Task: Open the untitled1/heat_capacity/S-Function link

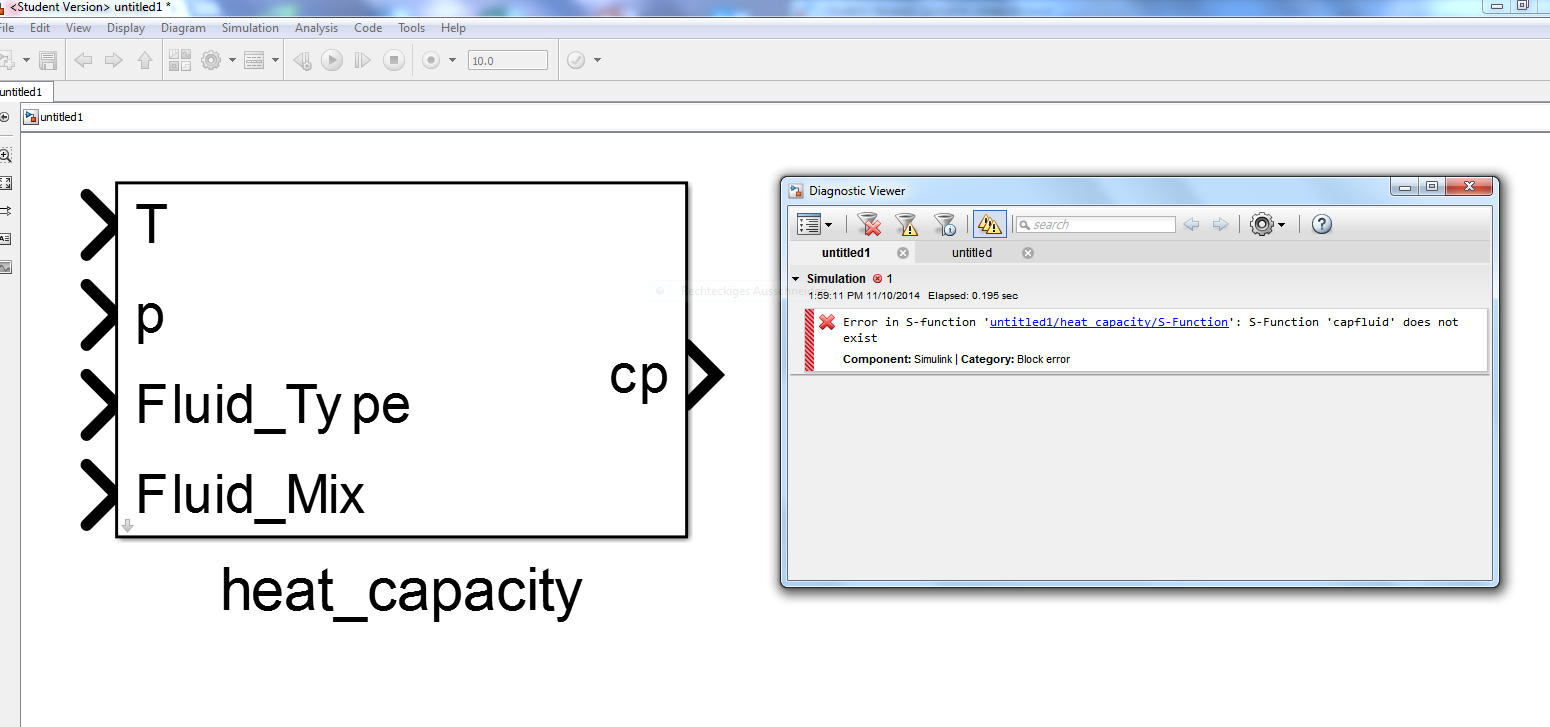Action: point(1108,322)
